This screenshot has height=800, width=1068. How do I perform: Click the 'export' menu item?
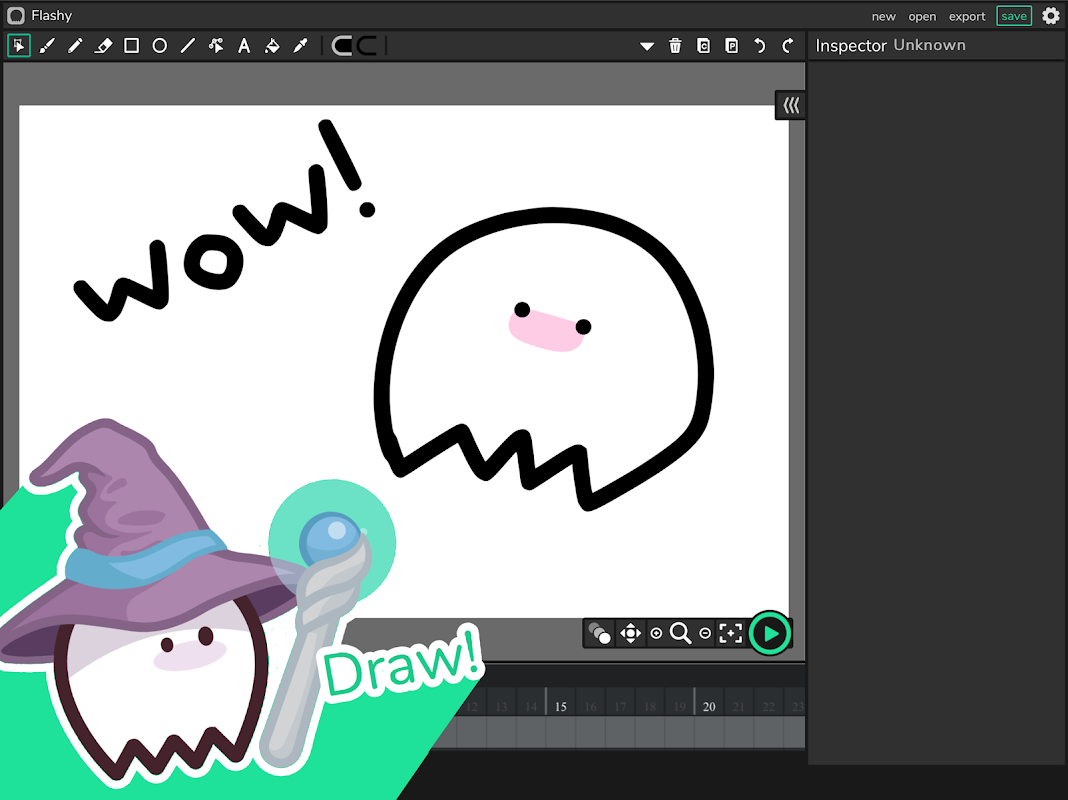click(x=967, y=16)
